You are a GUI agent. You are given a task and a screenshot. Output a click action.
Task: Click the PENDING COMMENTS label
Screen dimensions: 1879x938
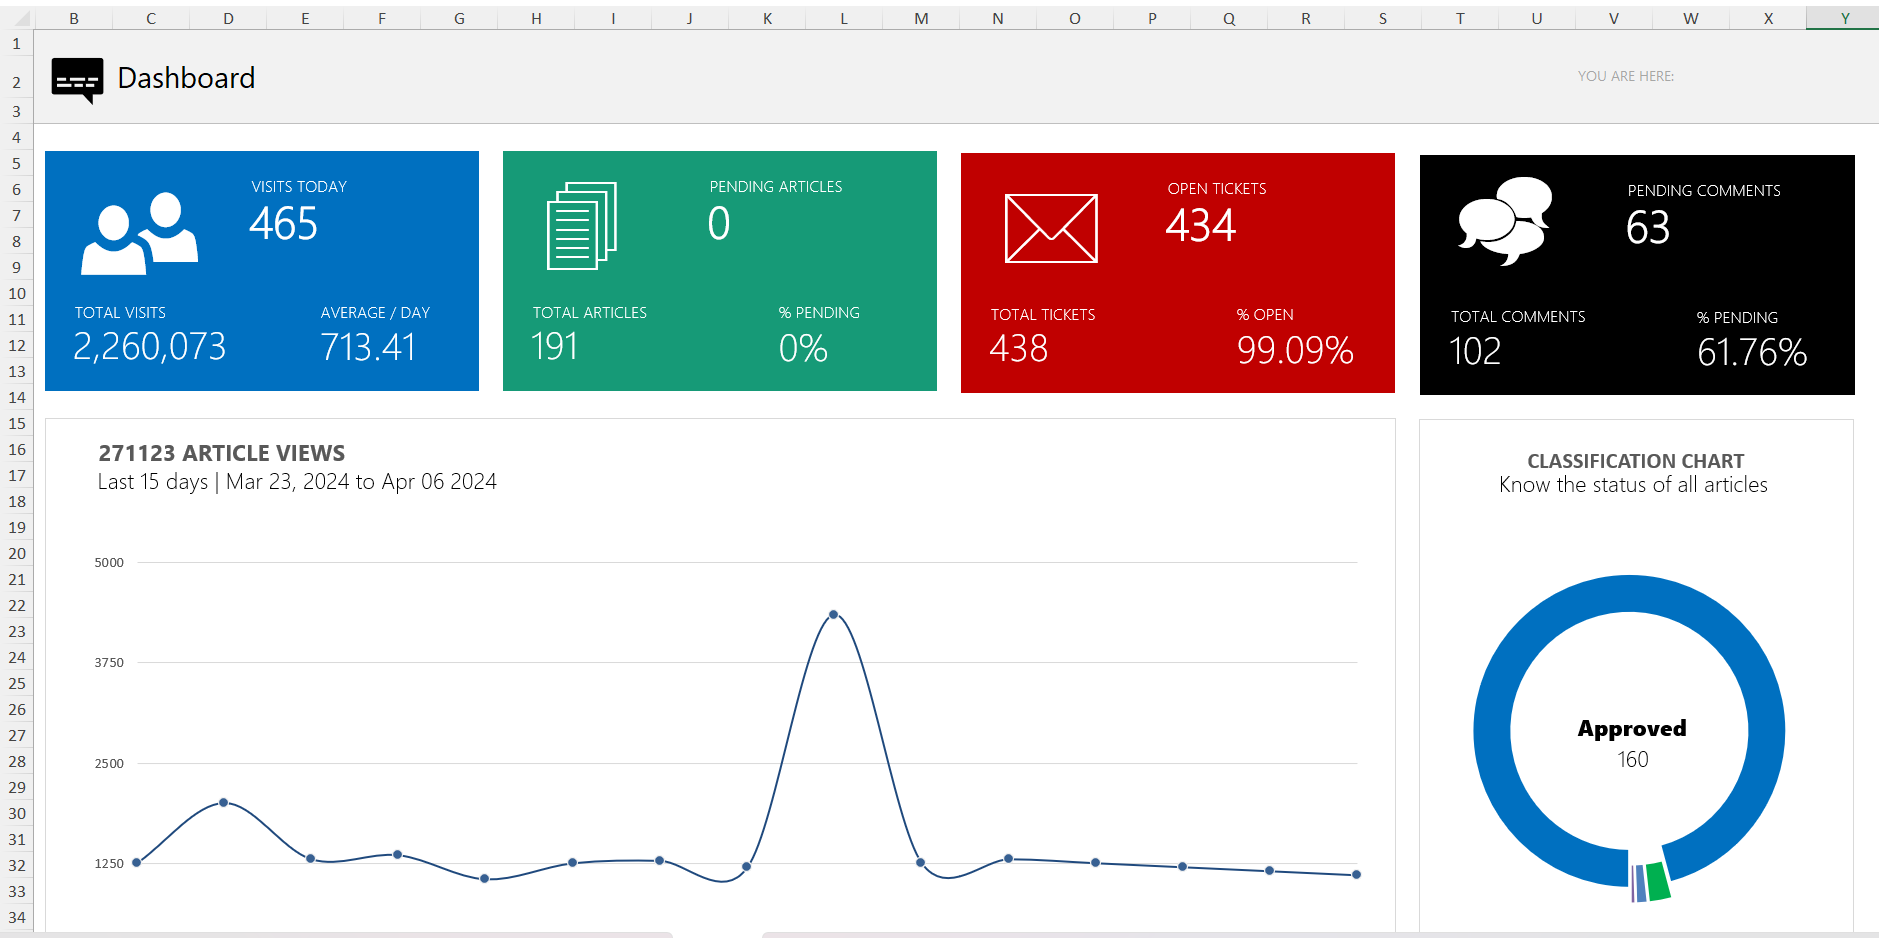pyautogui.click(x=1704, y=191)
